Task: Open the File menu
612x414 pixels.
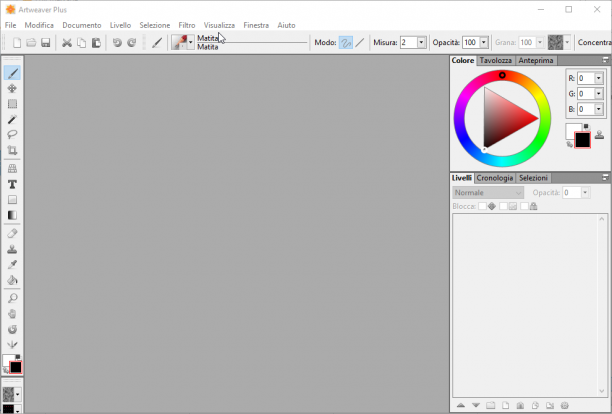Action: pos(11,25)
